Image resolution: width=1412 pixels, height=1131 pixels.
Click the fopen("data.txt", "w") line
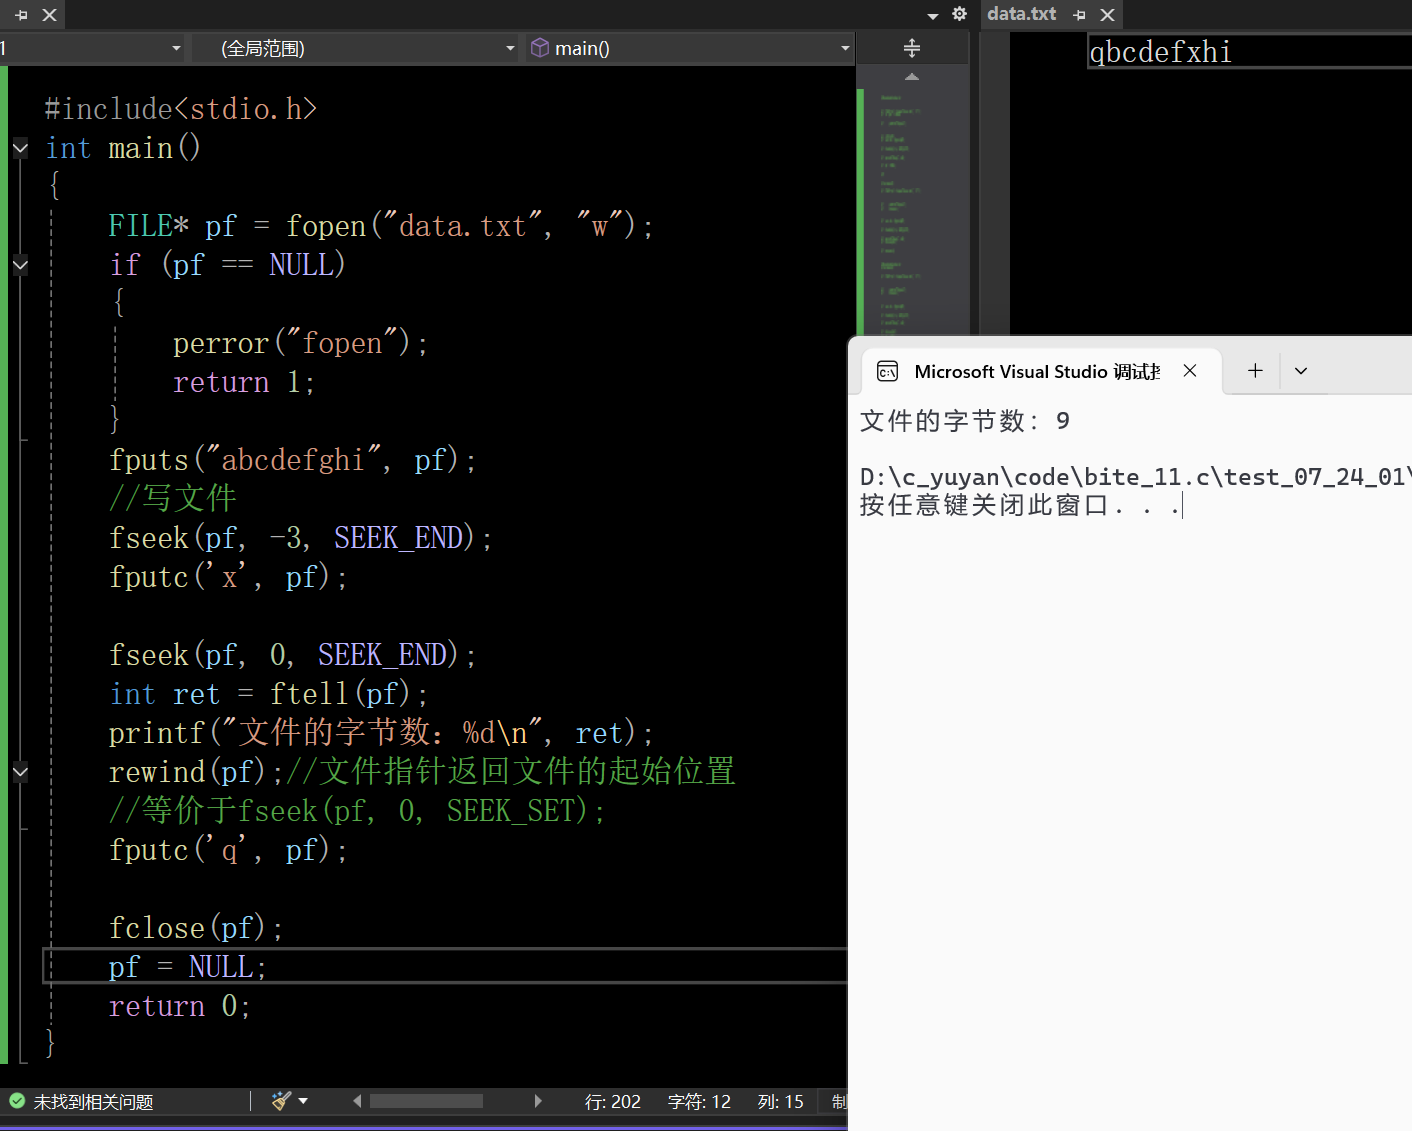[381, 226]
